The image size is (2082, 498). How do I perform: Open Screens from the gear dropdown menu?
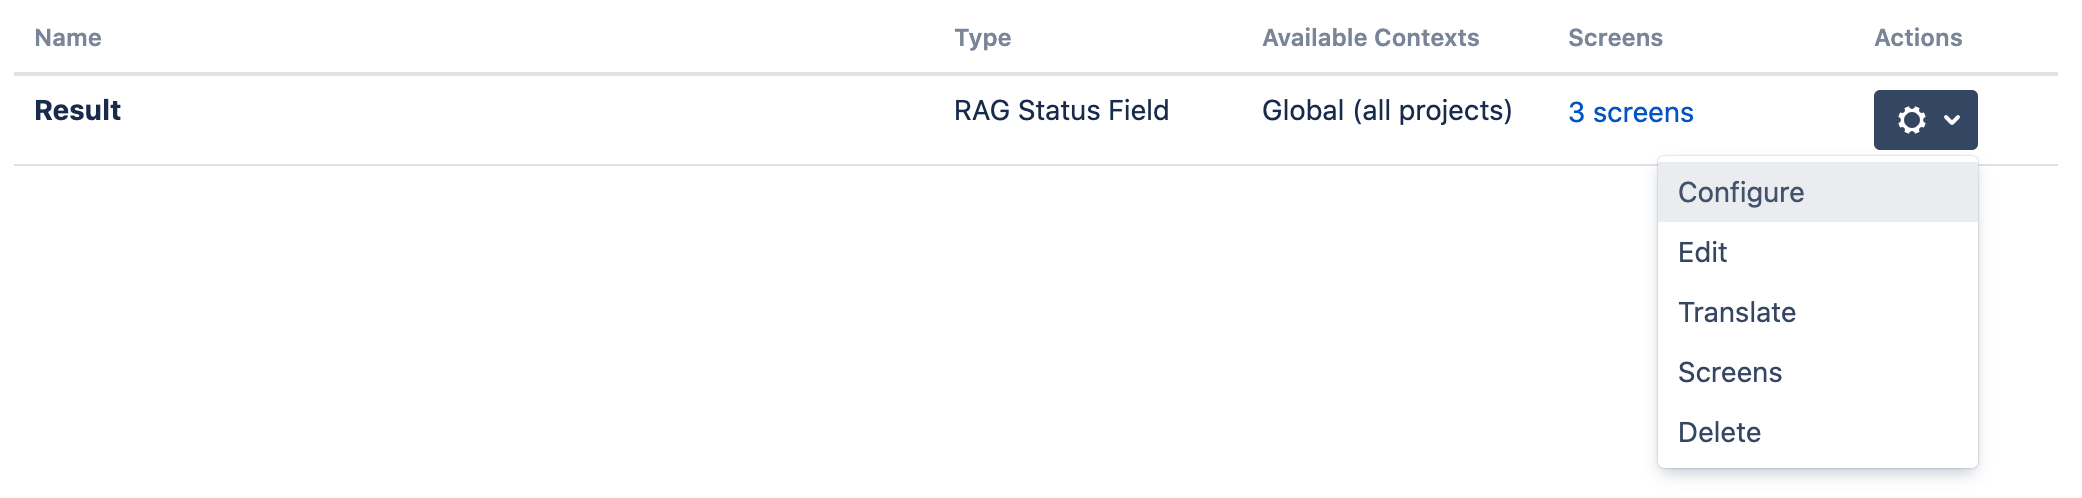coord(1729,372)
